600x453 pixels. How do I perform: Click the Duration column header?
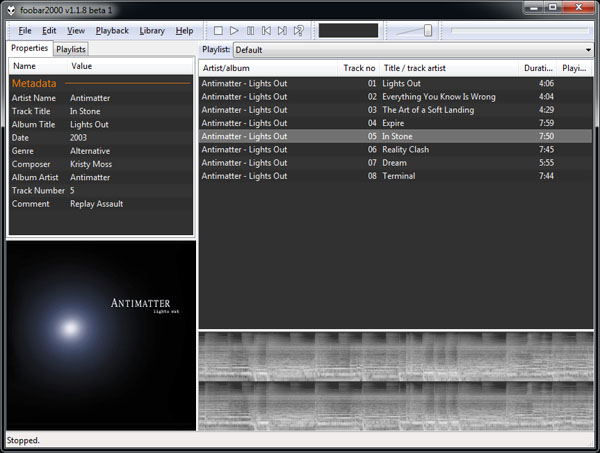[x=538, y=68]
